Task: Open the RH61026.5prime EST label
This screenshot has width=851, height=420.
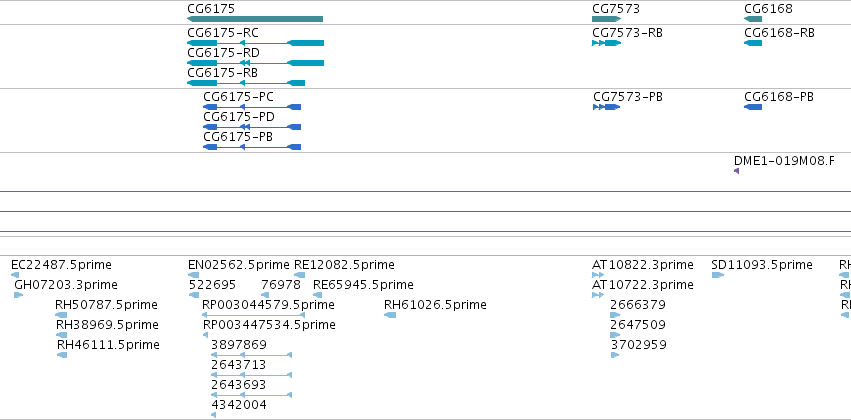Action: click(x=435, y=305)
